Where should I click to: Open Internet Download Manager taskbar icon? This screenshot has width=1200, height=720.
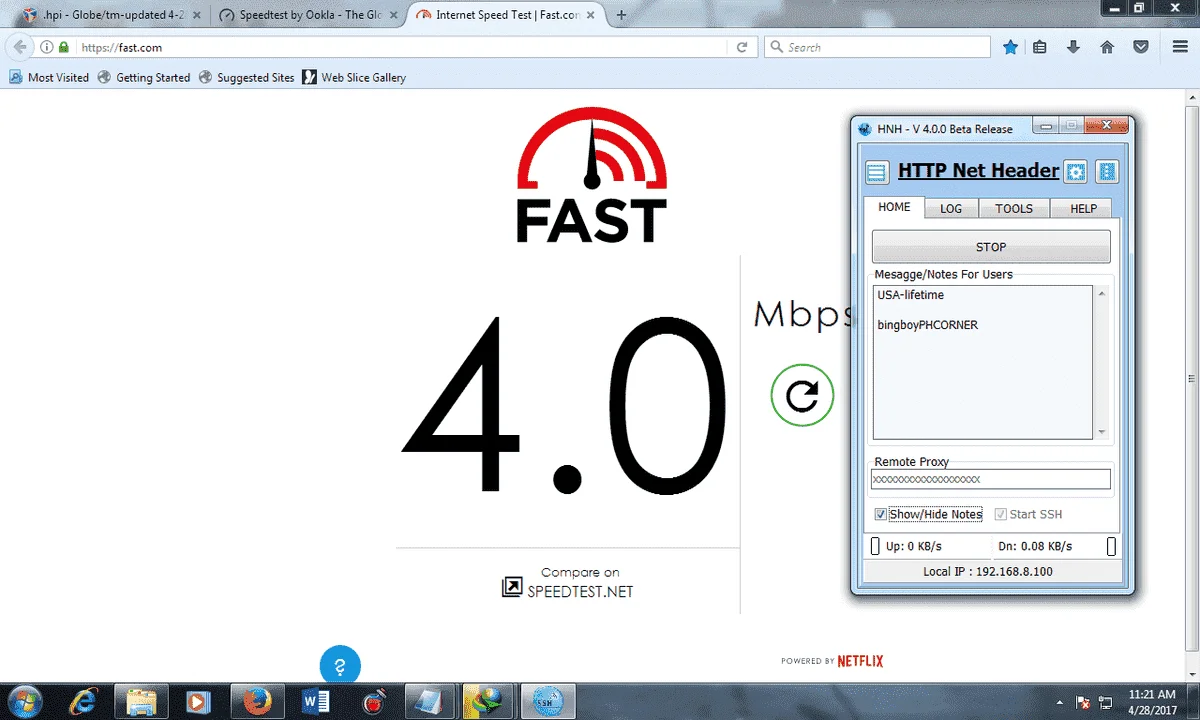pos(490,701)
